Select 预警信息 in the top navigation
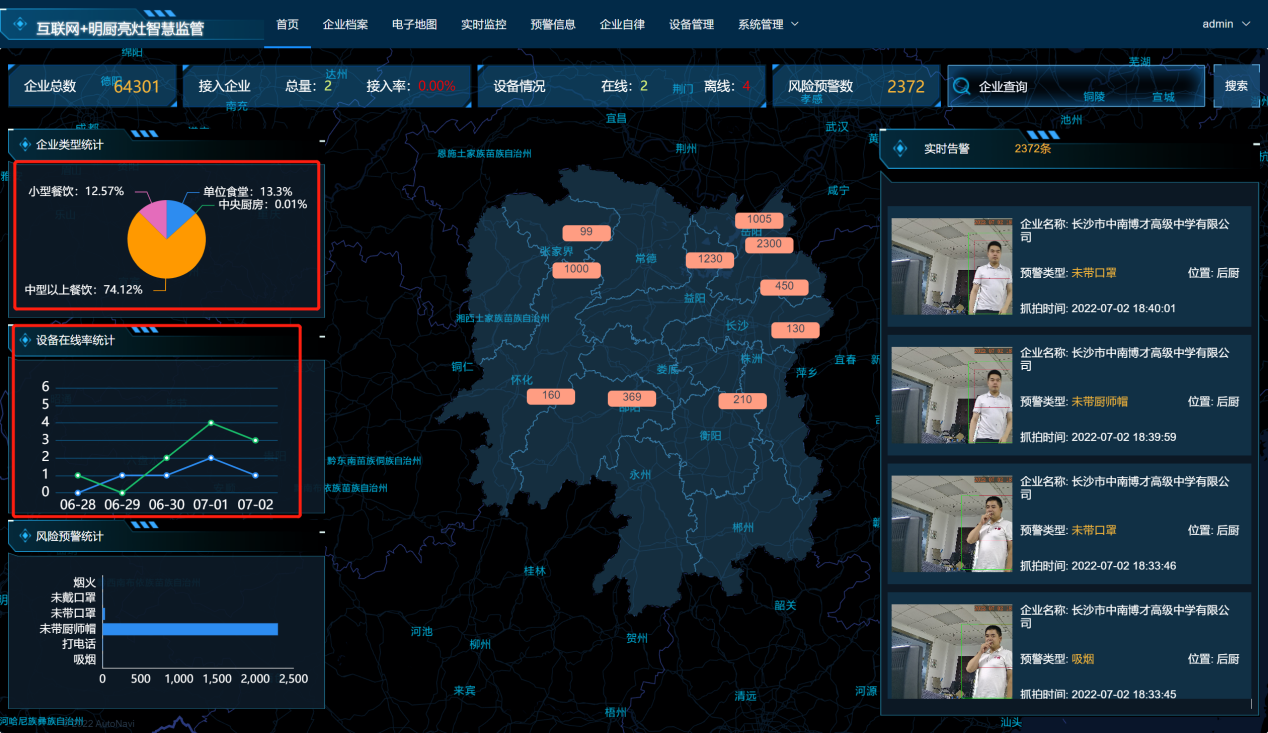Image resolution: width=1268 pixels, height=733 pixels. 553,24
